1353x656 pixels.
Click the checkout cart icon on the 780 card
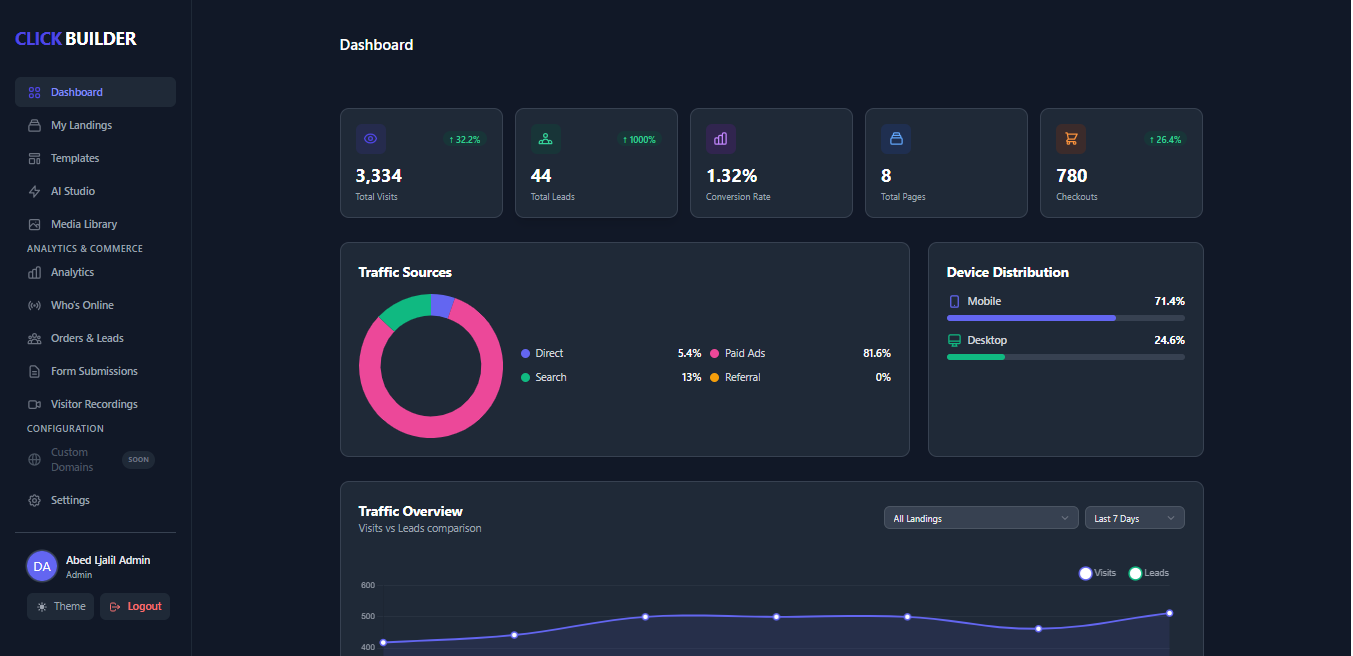[1070, 138]
